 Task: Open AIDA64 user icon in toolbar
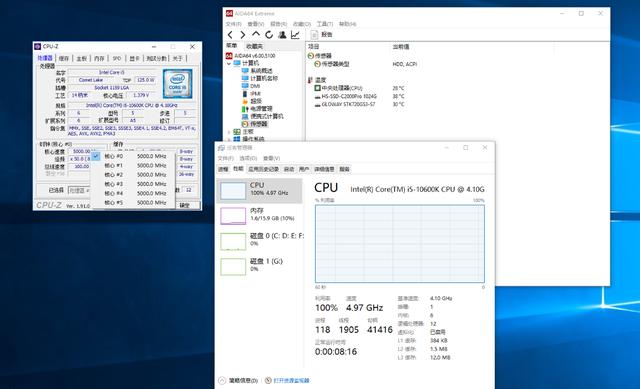tap(282, 35)
